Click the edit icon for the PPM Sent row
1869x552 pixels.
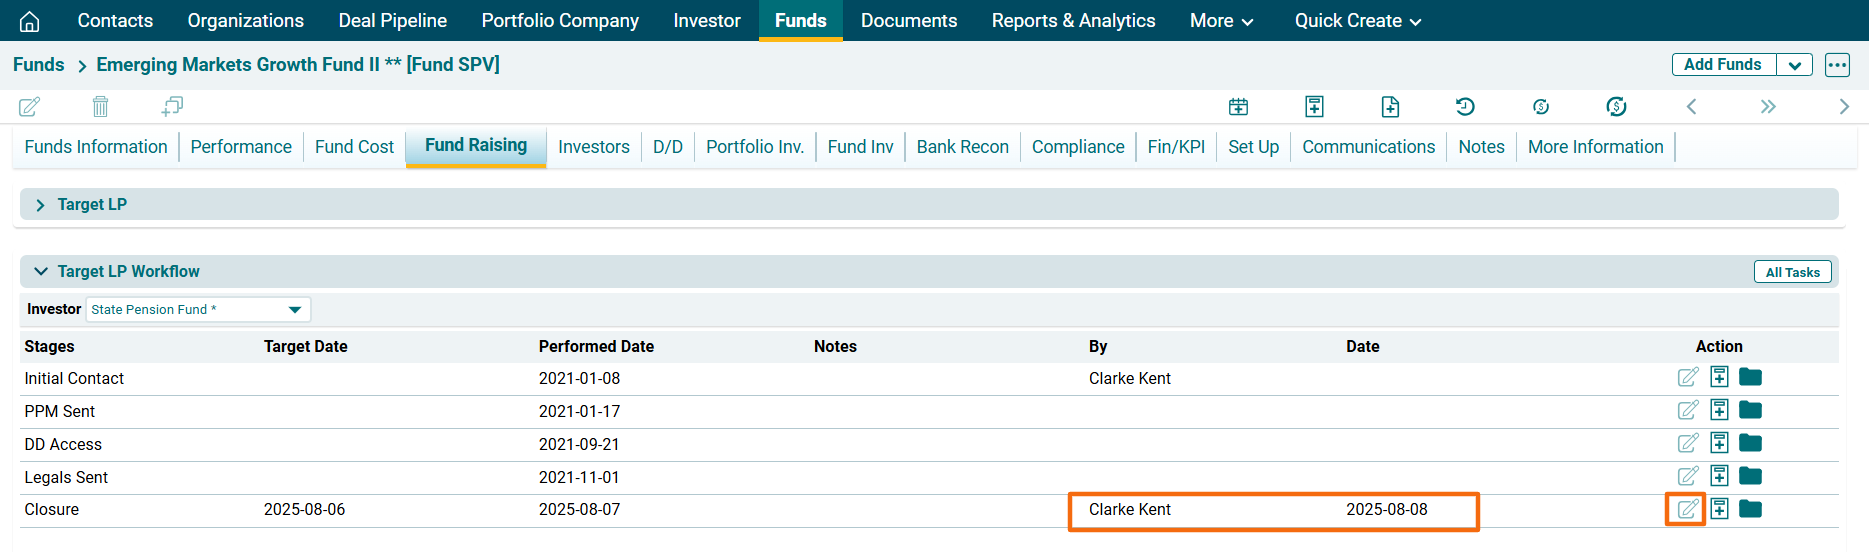1687,410
